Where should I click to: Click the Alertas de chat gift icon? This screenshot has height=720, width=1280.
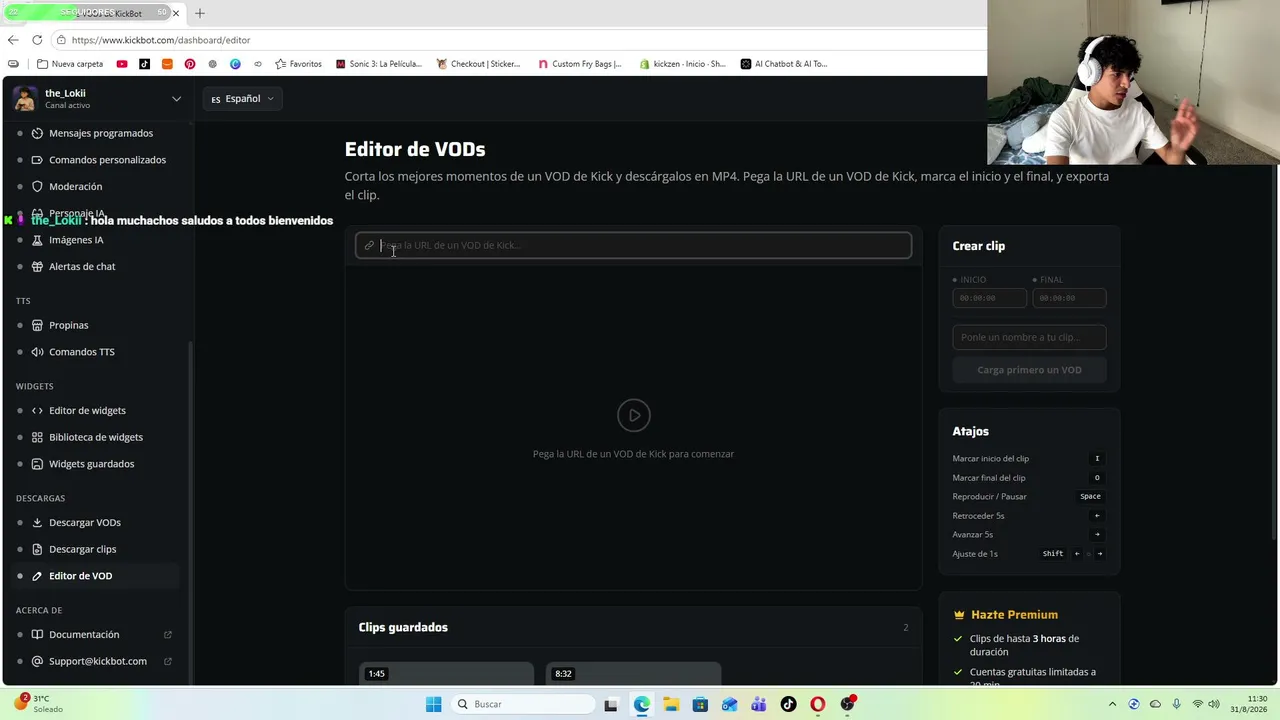[37, 266]
